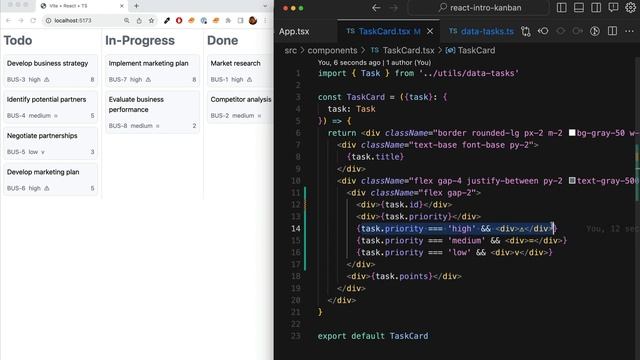Click the Evaluate business performance card
This screenshot has height=360, width=640.
[152, 111]
